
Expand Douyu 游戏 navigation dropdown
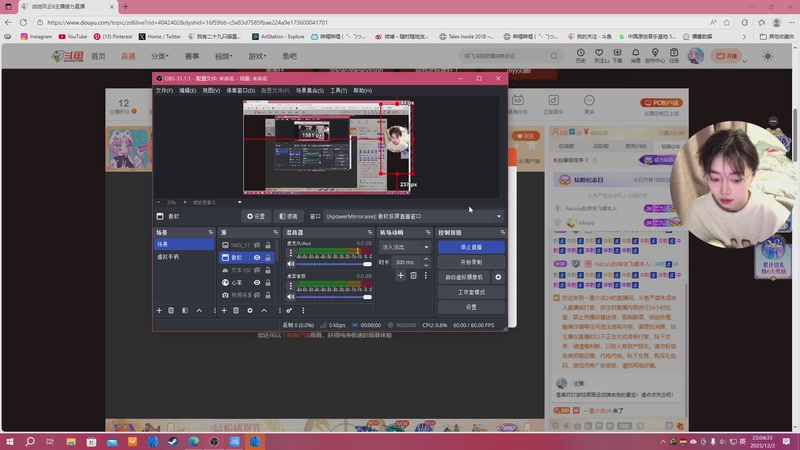pos(257,56)
